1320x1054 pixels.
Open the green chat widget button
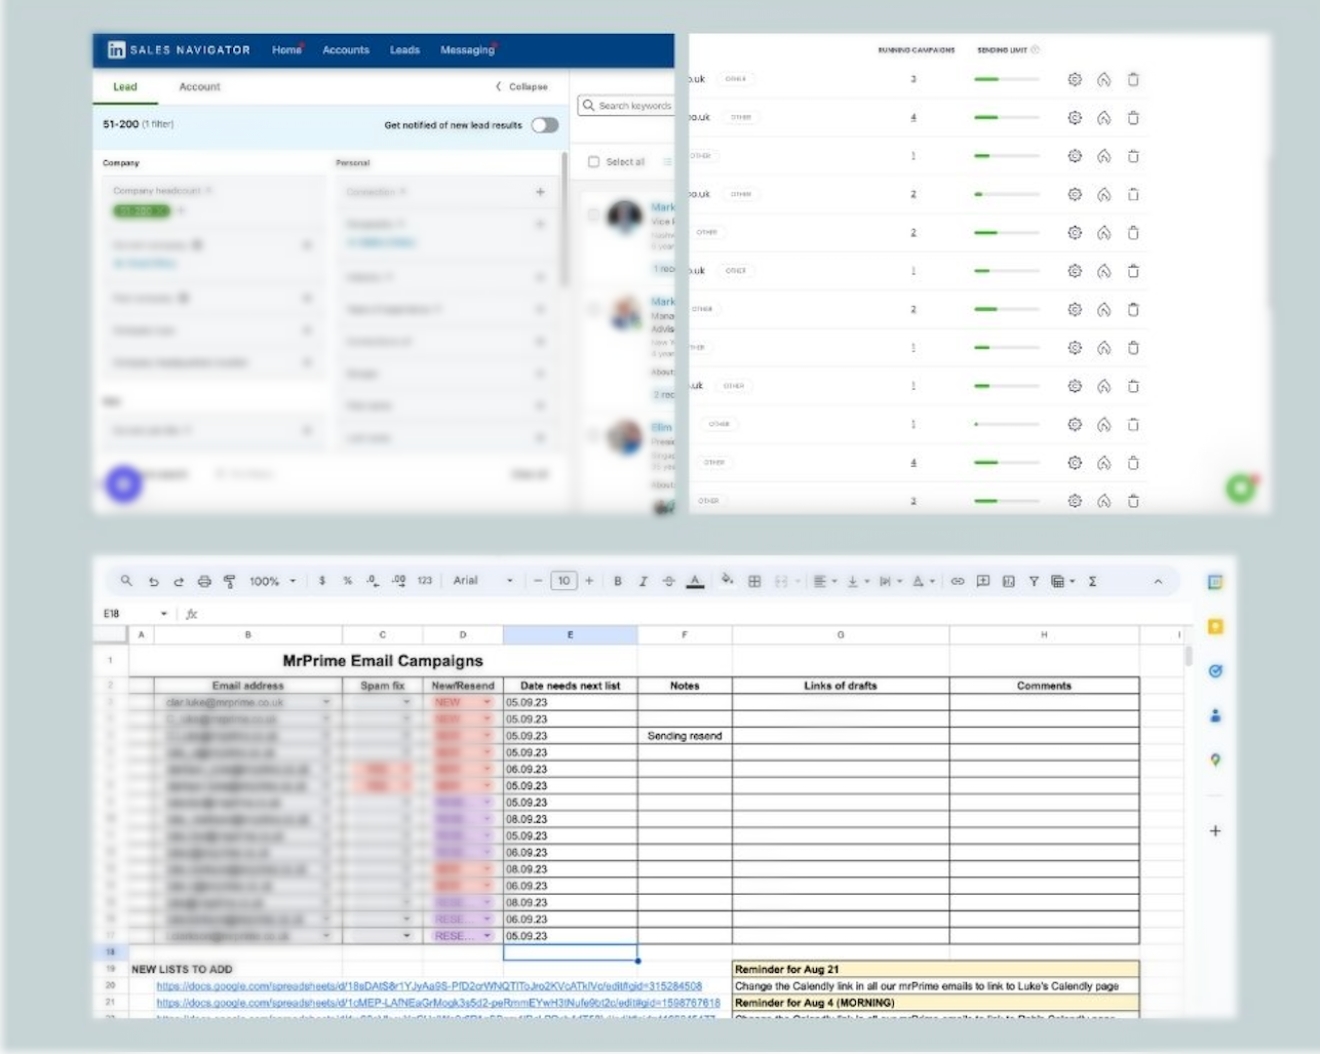1241,488
